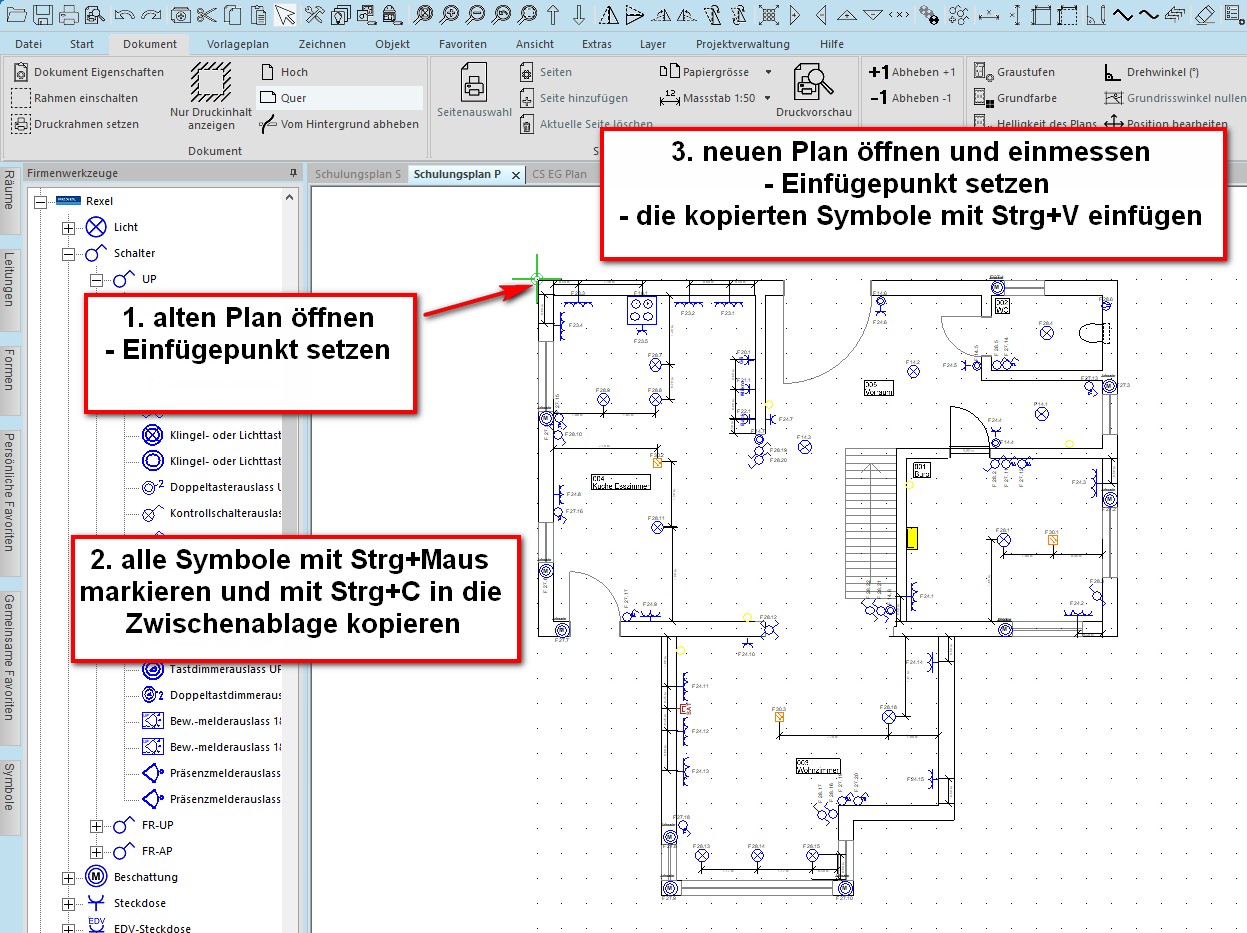This screenshot has width=1247, height=933.
Task: Click the undo arrow icon
Action: (124, 14)
